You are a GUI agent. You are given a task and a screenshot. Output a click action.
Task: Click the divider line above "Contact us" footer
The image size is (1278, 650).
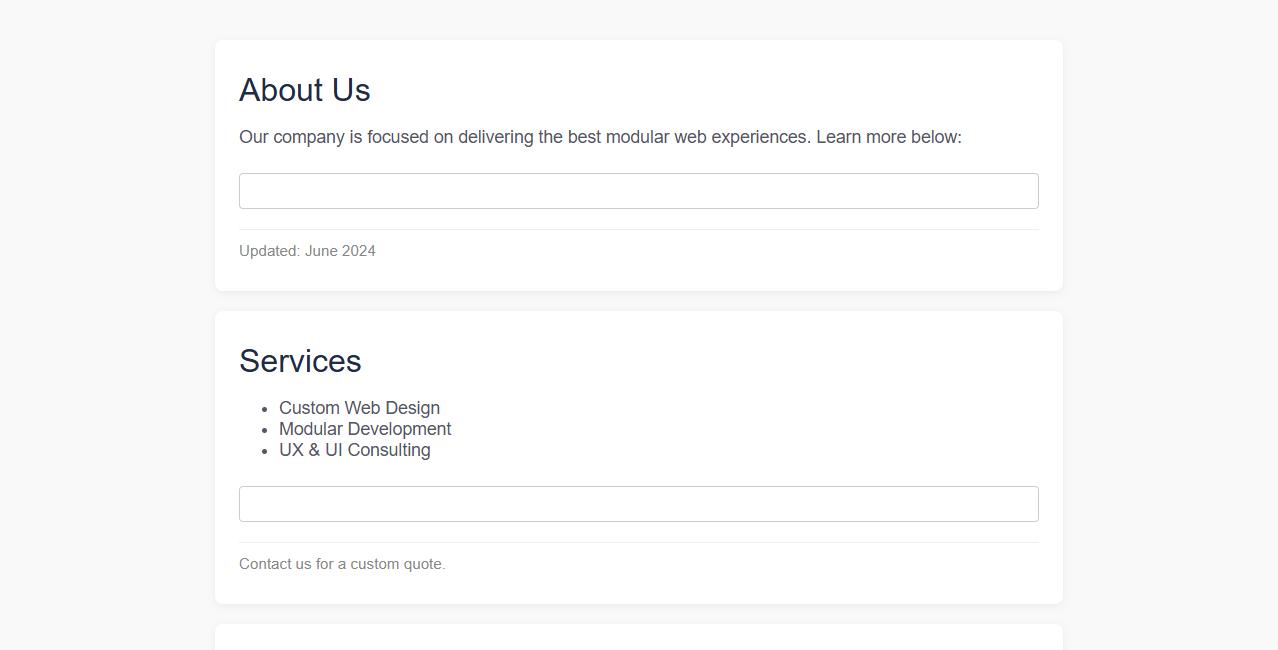638,543
